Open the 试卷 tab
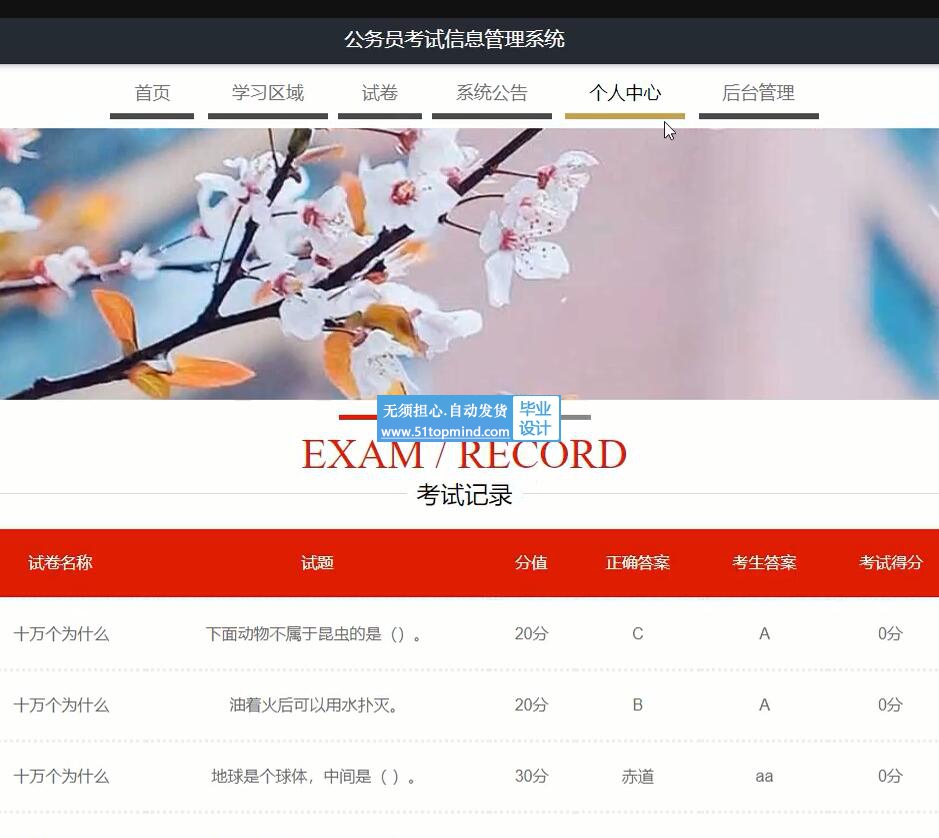 click(380, 93)
